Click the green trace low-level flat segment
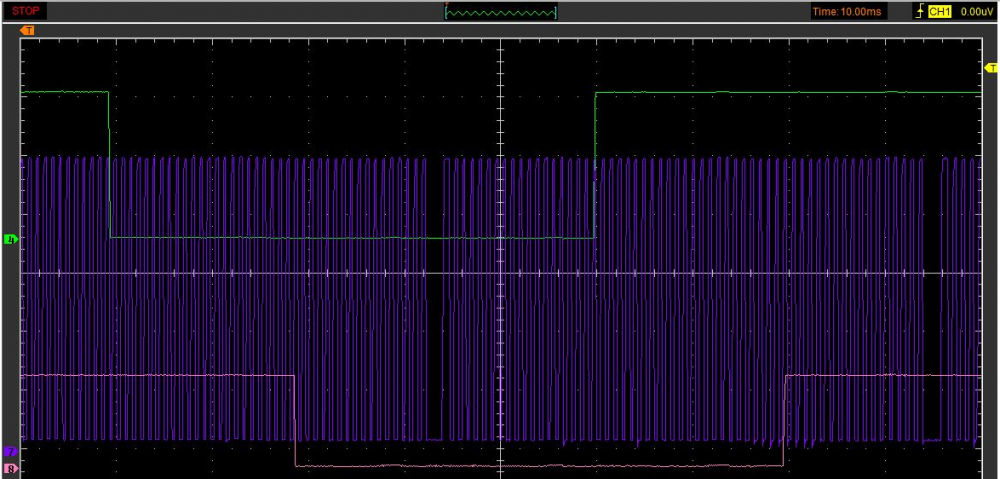The width and height of the screenshot is (1000, 479). pos(350,238)
